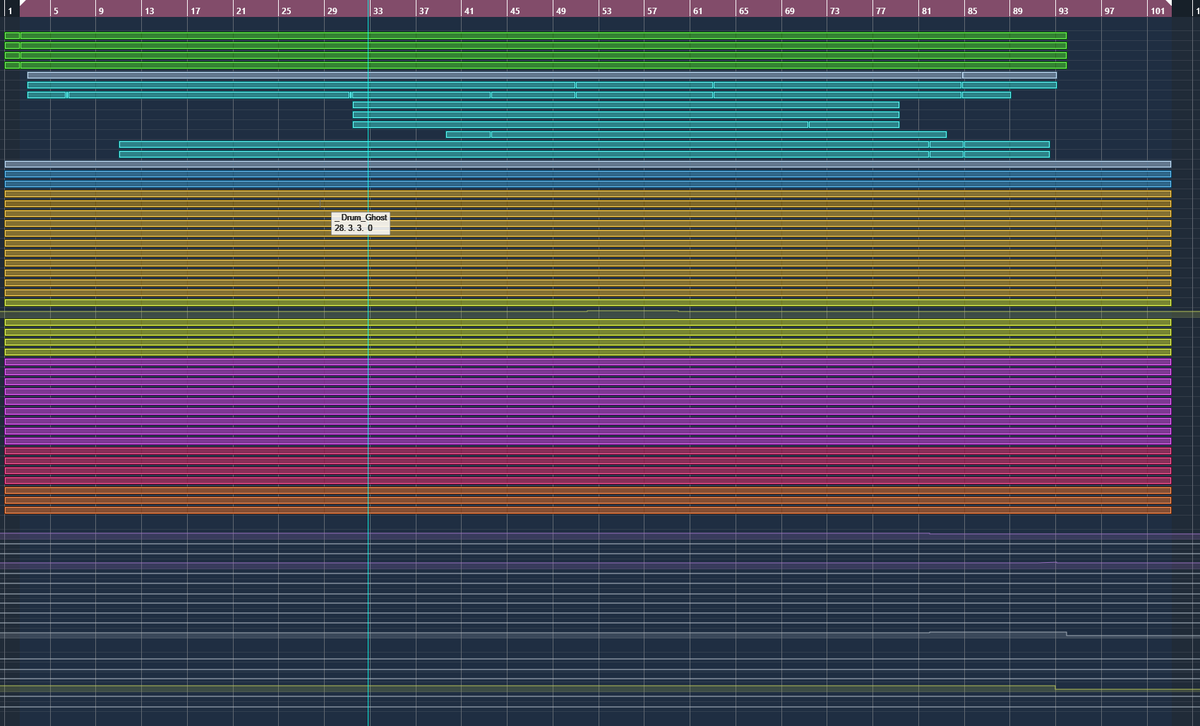The width and height of the screenshot is (1200, 726).
Task: Select the short green clip at bar 1, top row
Action: [x=12, y=35]
